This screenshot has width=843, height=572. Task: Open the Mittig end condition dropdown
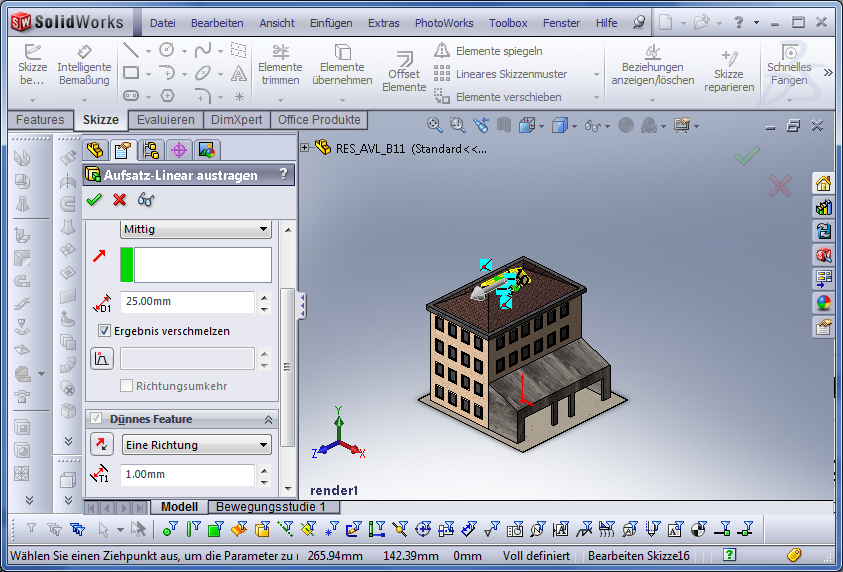[x=195, y=229]
